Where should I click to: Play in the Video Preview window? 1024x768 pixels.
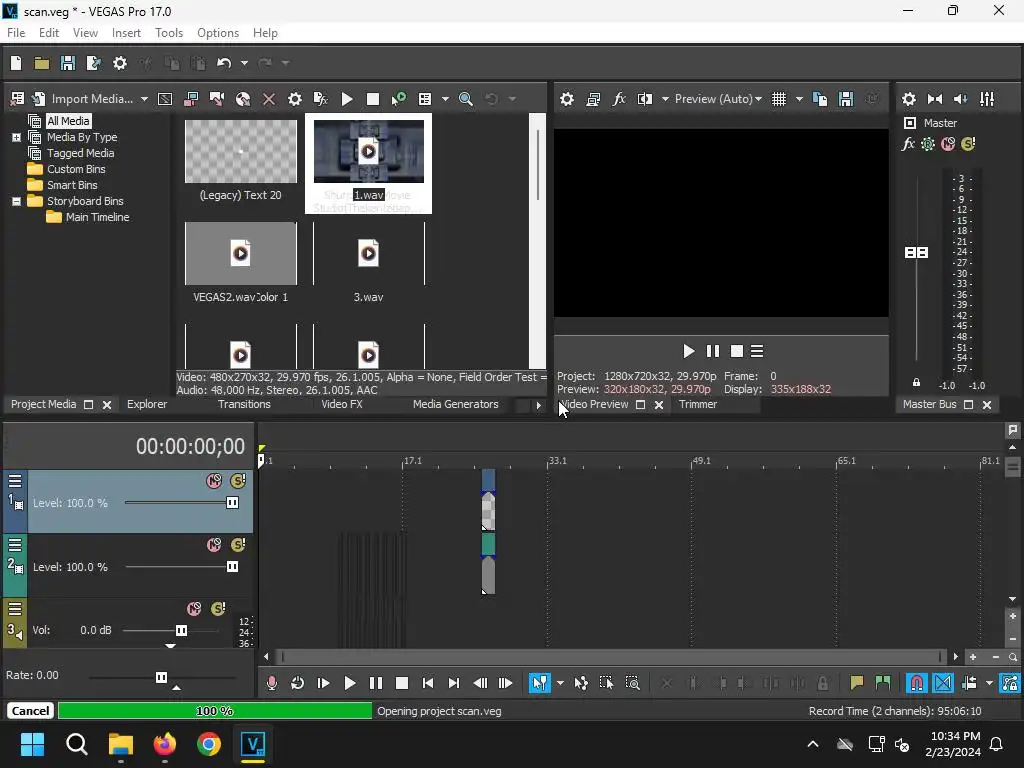[688, 351]
